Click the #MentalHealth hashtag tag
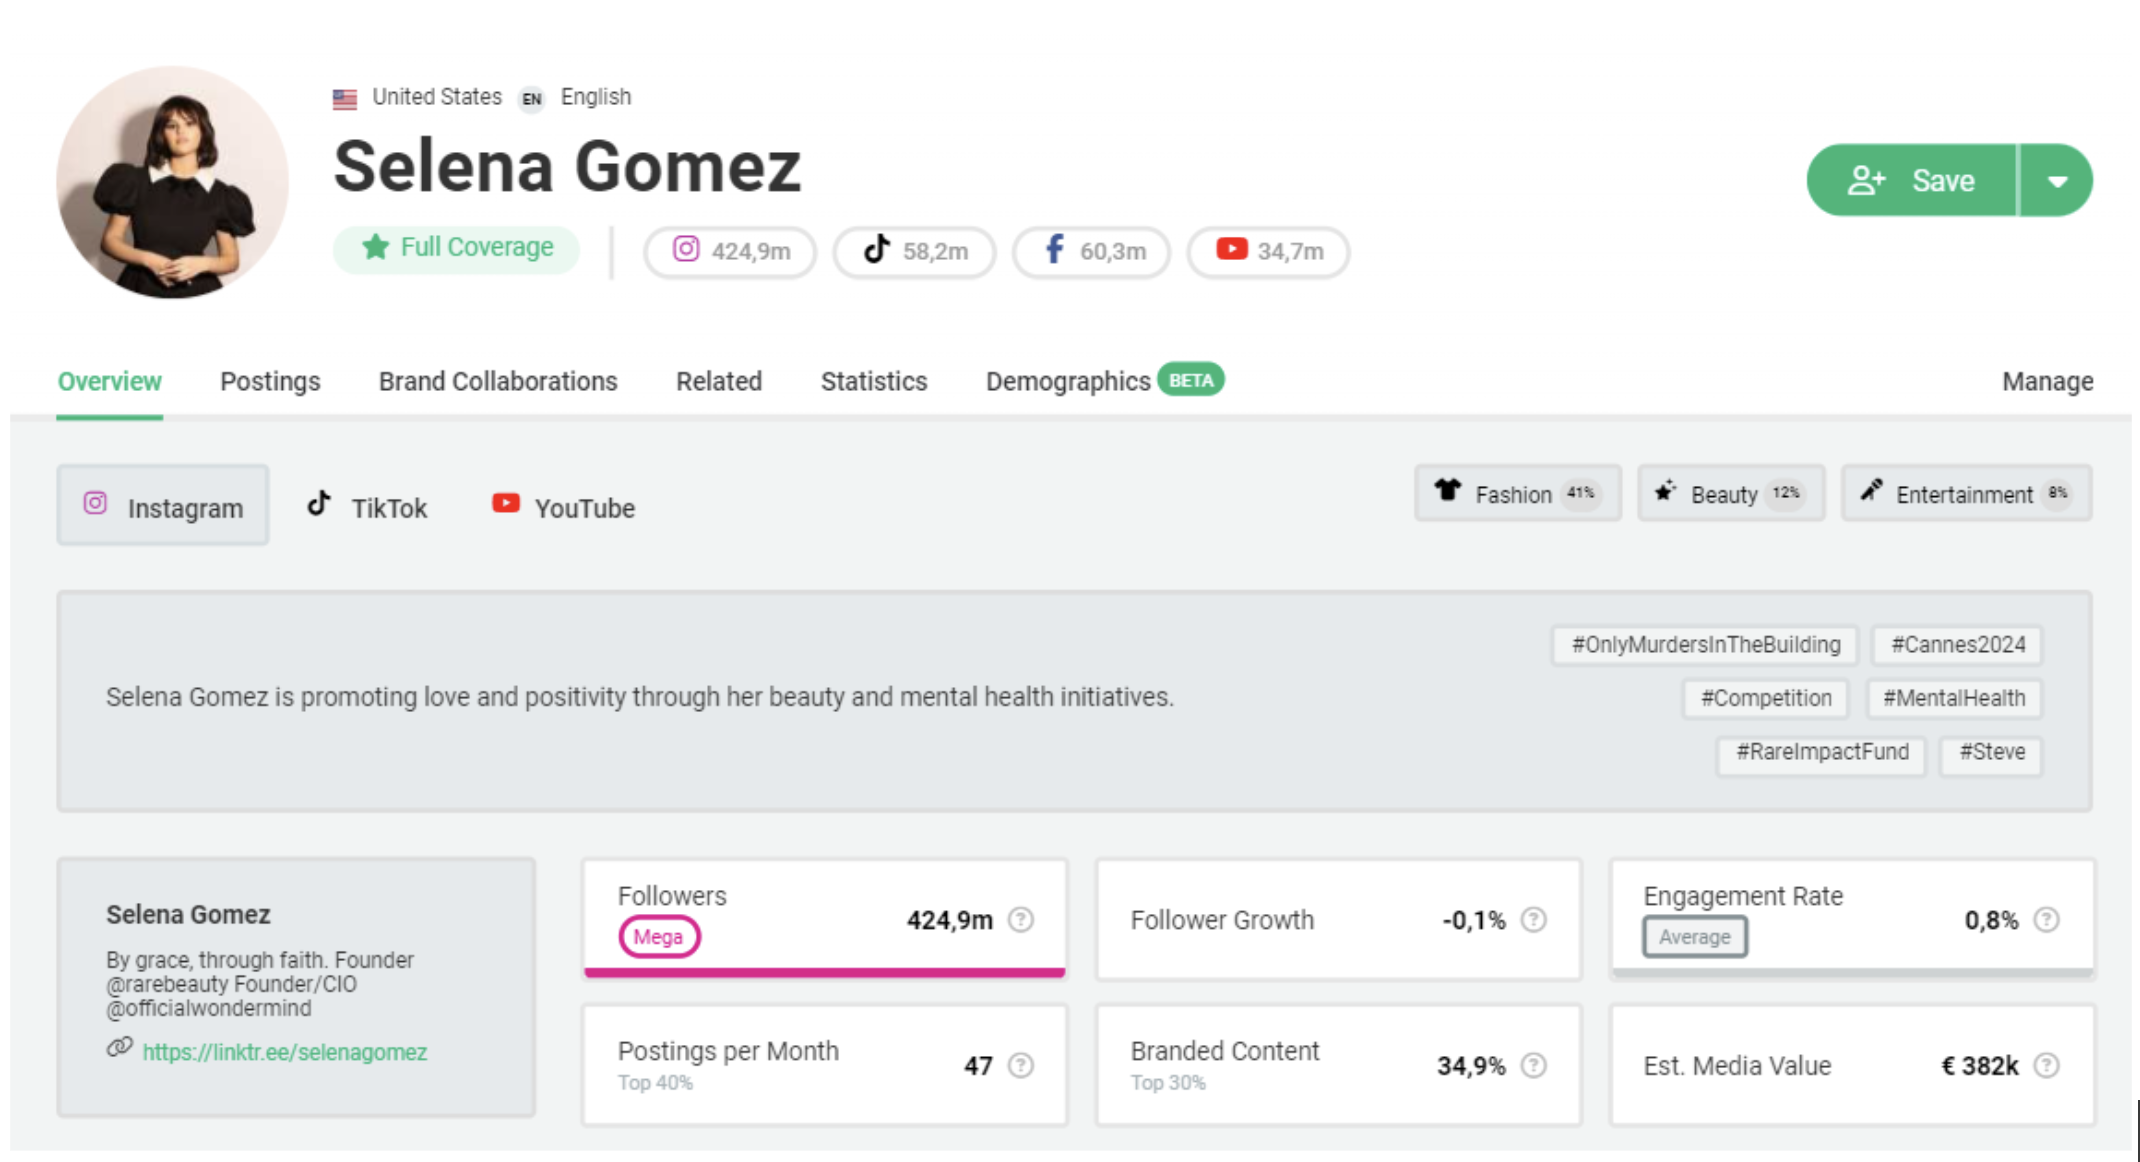 pyautogui.click(x=1953, y=698)
